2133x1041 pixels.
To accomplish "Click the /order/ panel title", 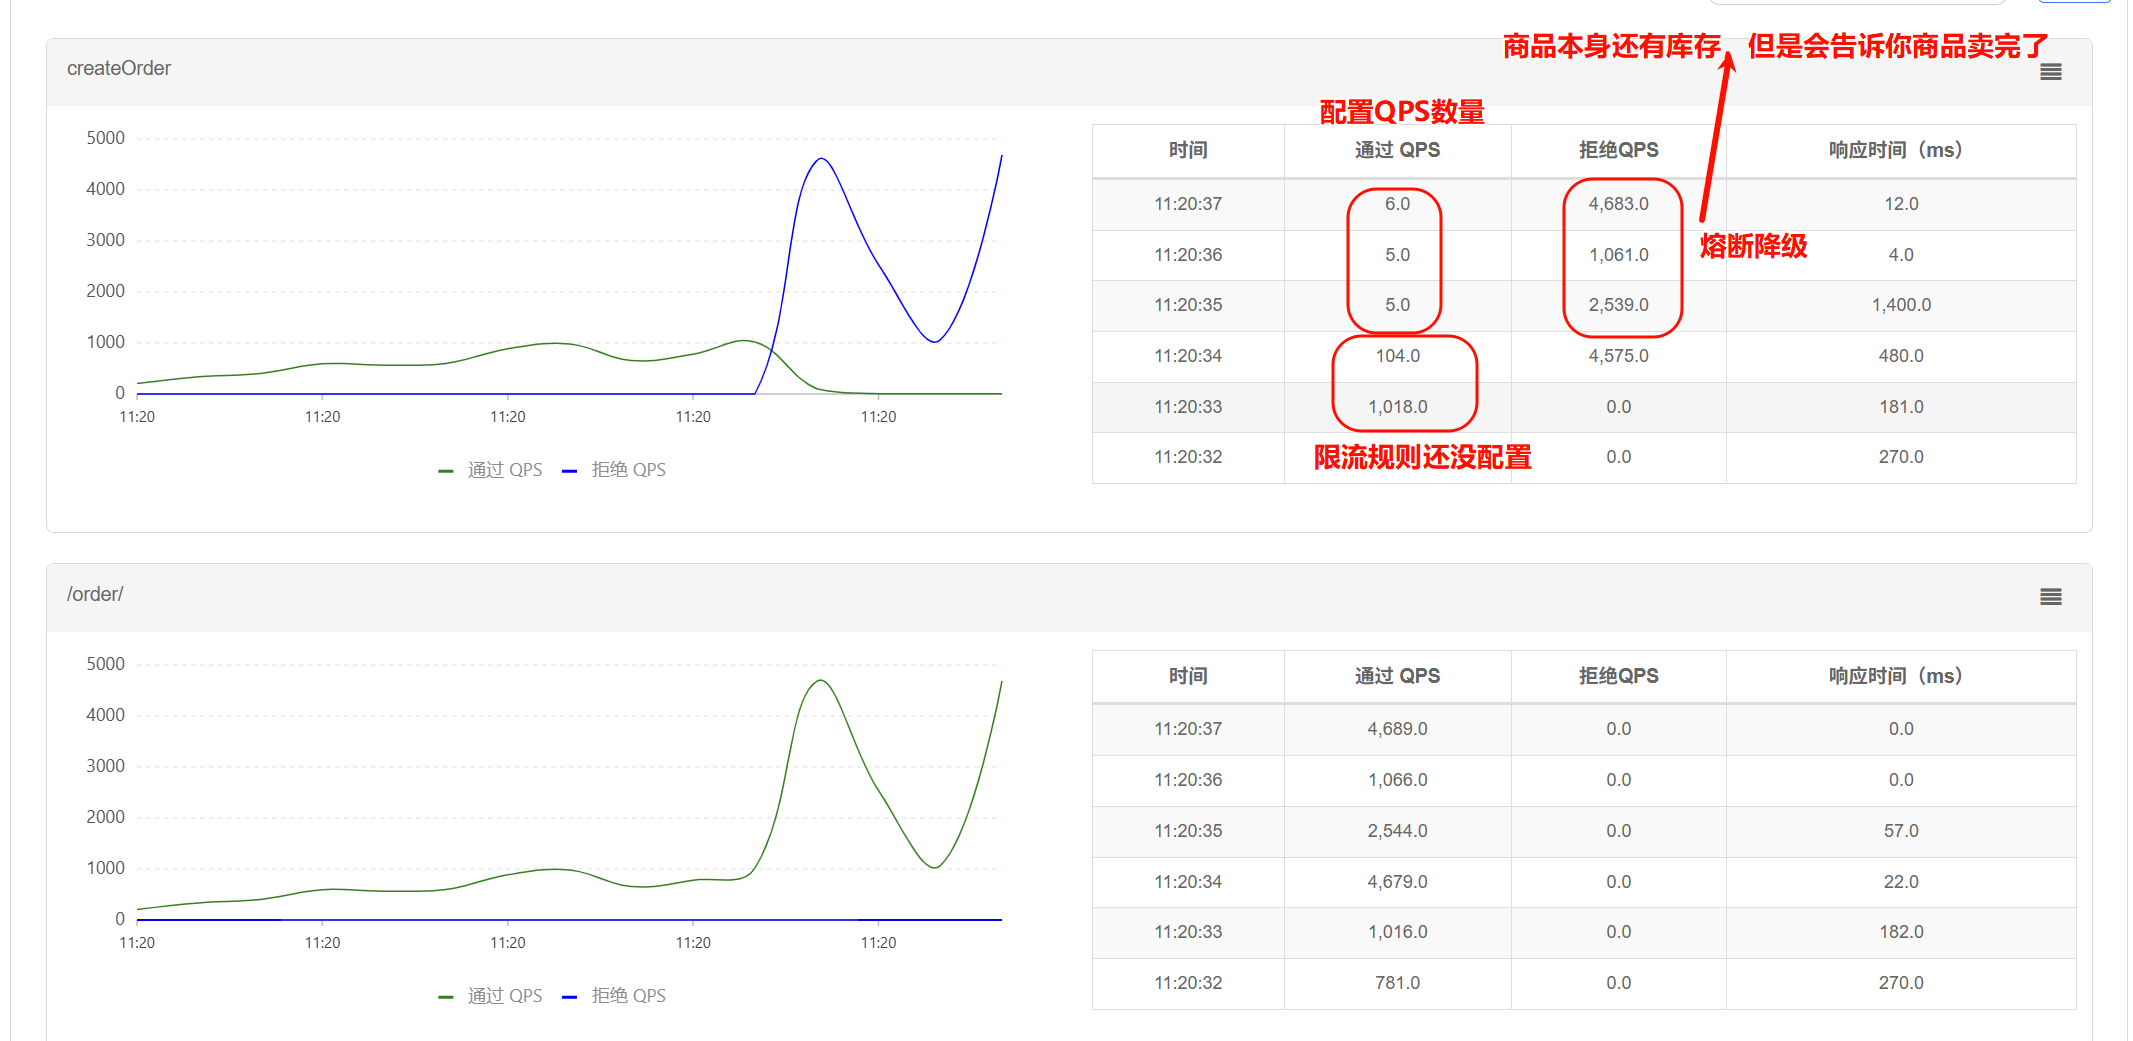I will tap(95, 594).
